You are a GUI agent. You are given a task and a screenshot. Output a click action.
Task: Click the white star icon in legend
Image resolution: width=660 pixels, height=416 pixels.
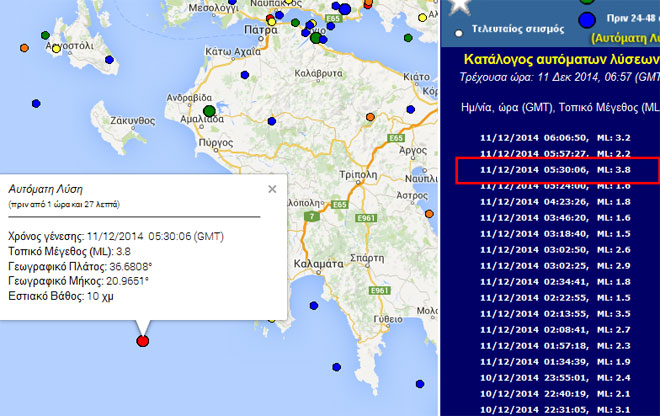(462, 7)
